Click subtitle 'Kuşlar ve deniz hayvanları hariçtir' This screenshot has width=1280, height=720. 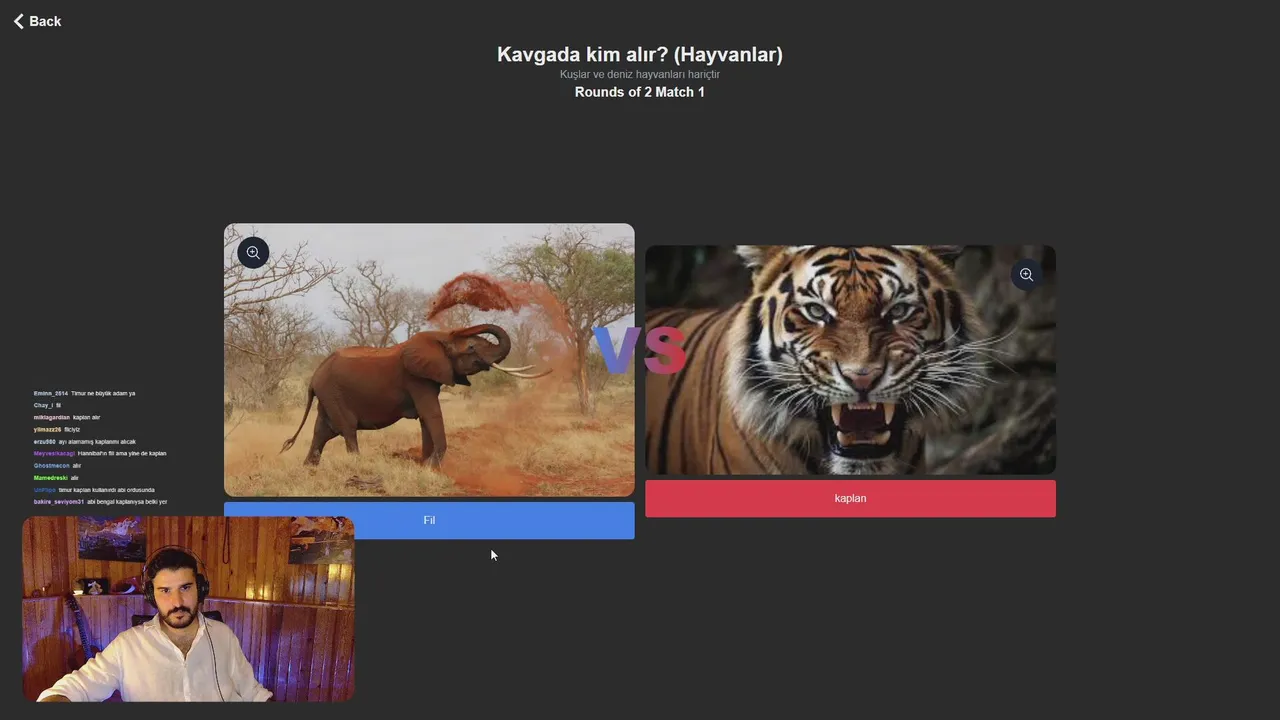pyautogui.click(x=640, y=74)
